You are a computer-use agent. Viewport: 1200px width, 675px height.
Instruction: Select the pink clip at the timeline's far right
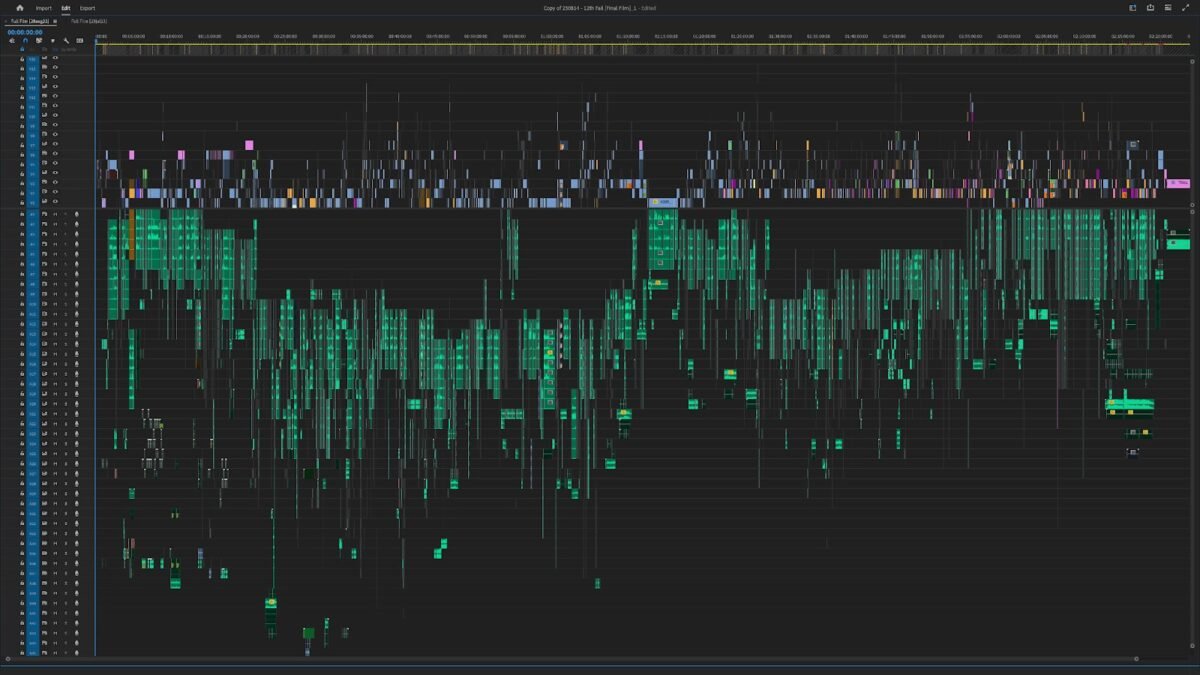pos(1179,183)
